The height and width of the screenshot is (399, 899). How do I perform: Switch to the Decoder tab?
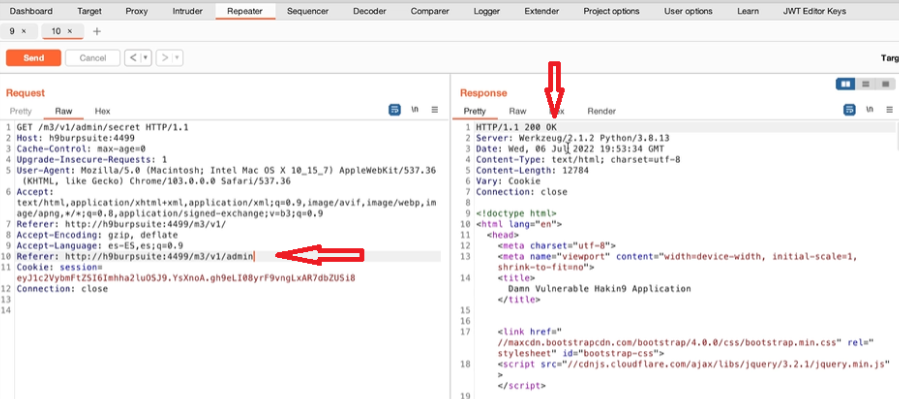370,11
